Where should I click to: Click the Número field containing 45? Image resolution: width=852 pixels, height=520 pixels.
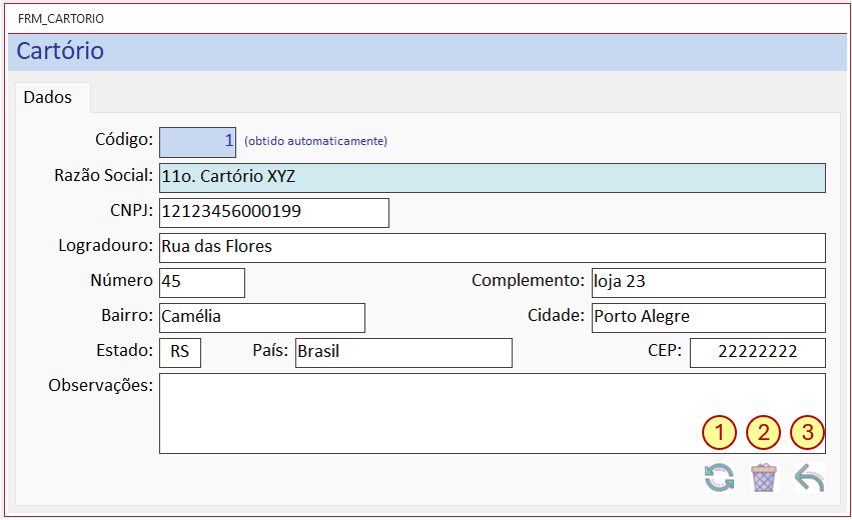[202, 283]
